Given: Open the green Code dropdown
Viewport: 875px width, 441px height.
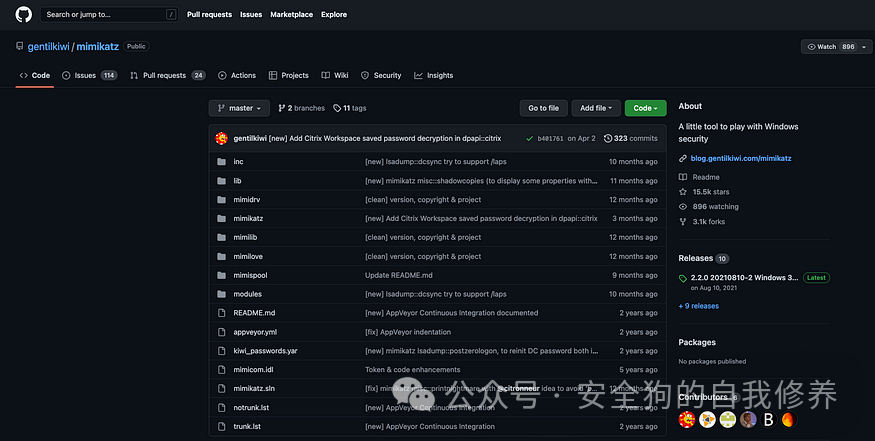Looking at the screenshot, I should [x=646, y=108].
